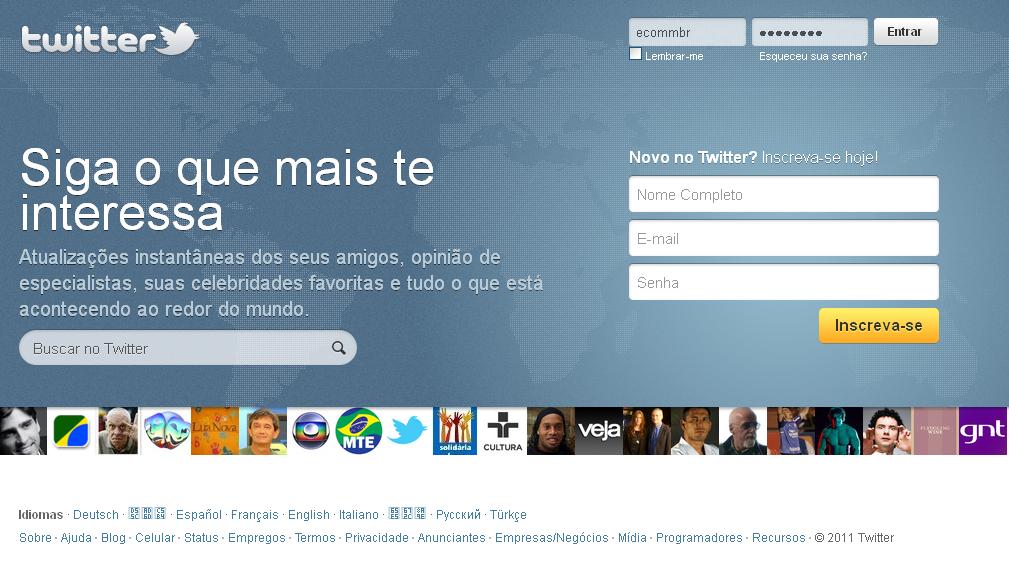Open the Mídia footer link
The image size is (1009, 588).
click(633, 538)
